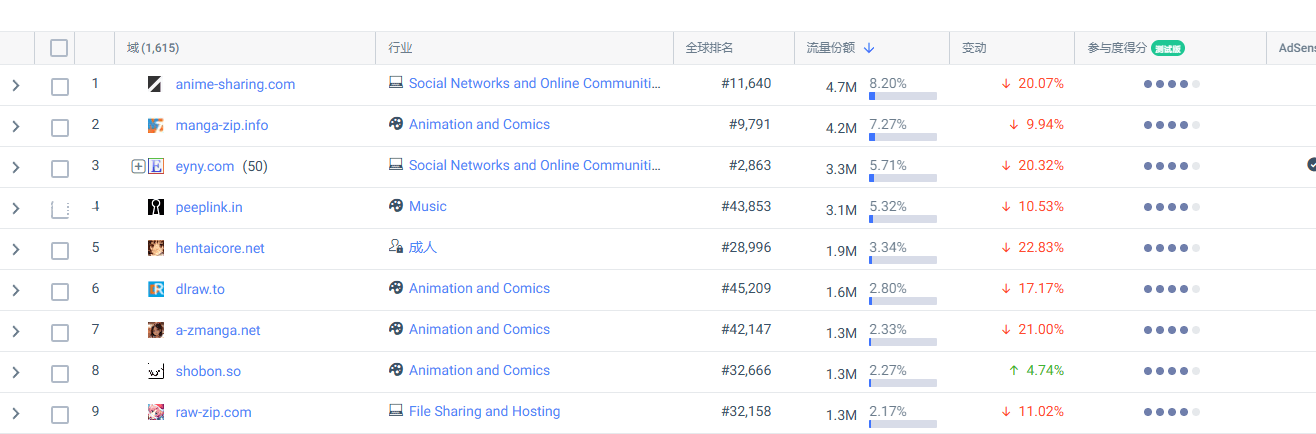Expand eyny.com subdomains with plus icon
Screen dimensions: 1316x434
pos(138,166)
